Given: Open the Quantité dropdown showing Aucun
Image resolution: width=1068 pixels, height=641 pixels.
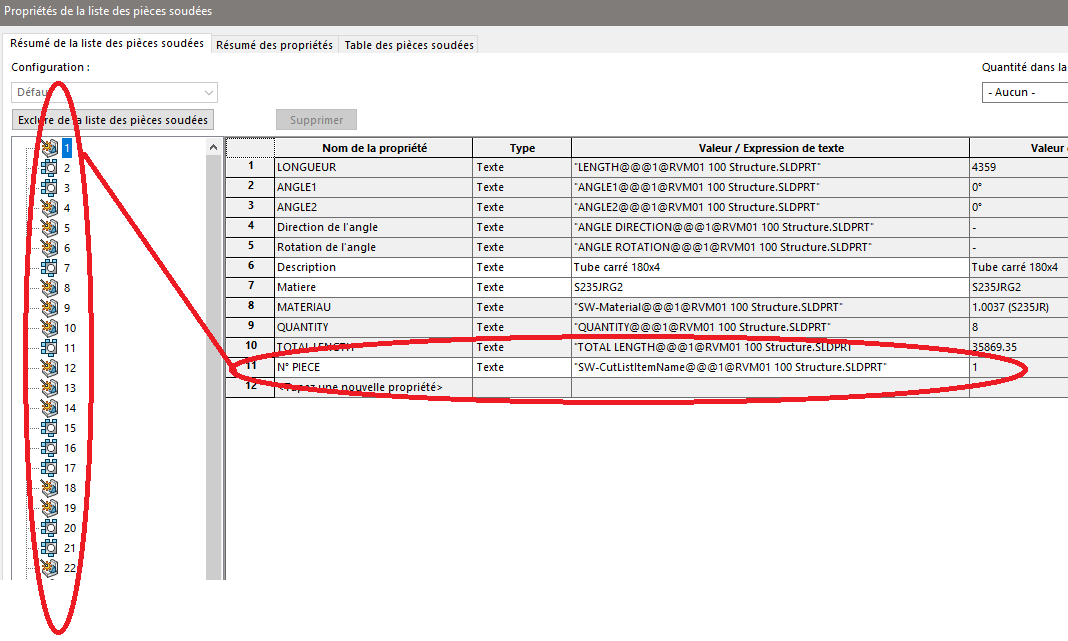Looking at the screenshot, I should [x=1024, y=92].
